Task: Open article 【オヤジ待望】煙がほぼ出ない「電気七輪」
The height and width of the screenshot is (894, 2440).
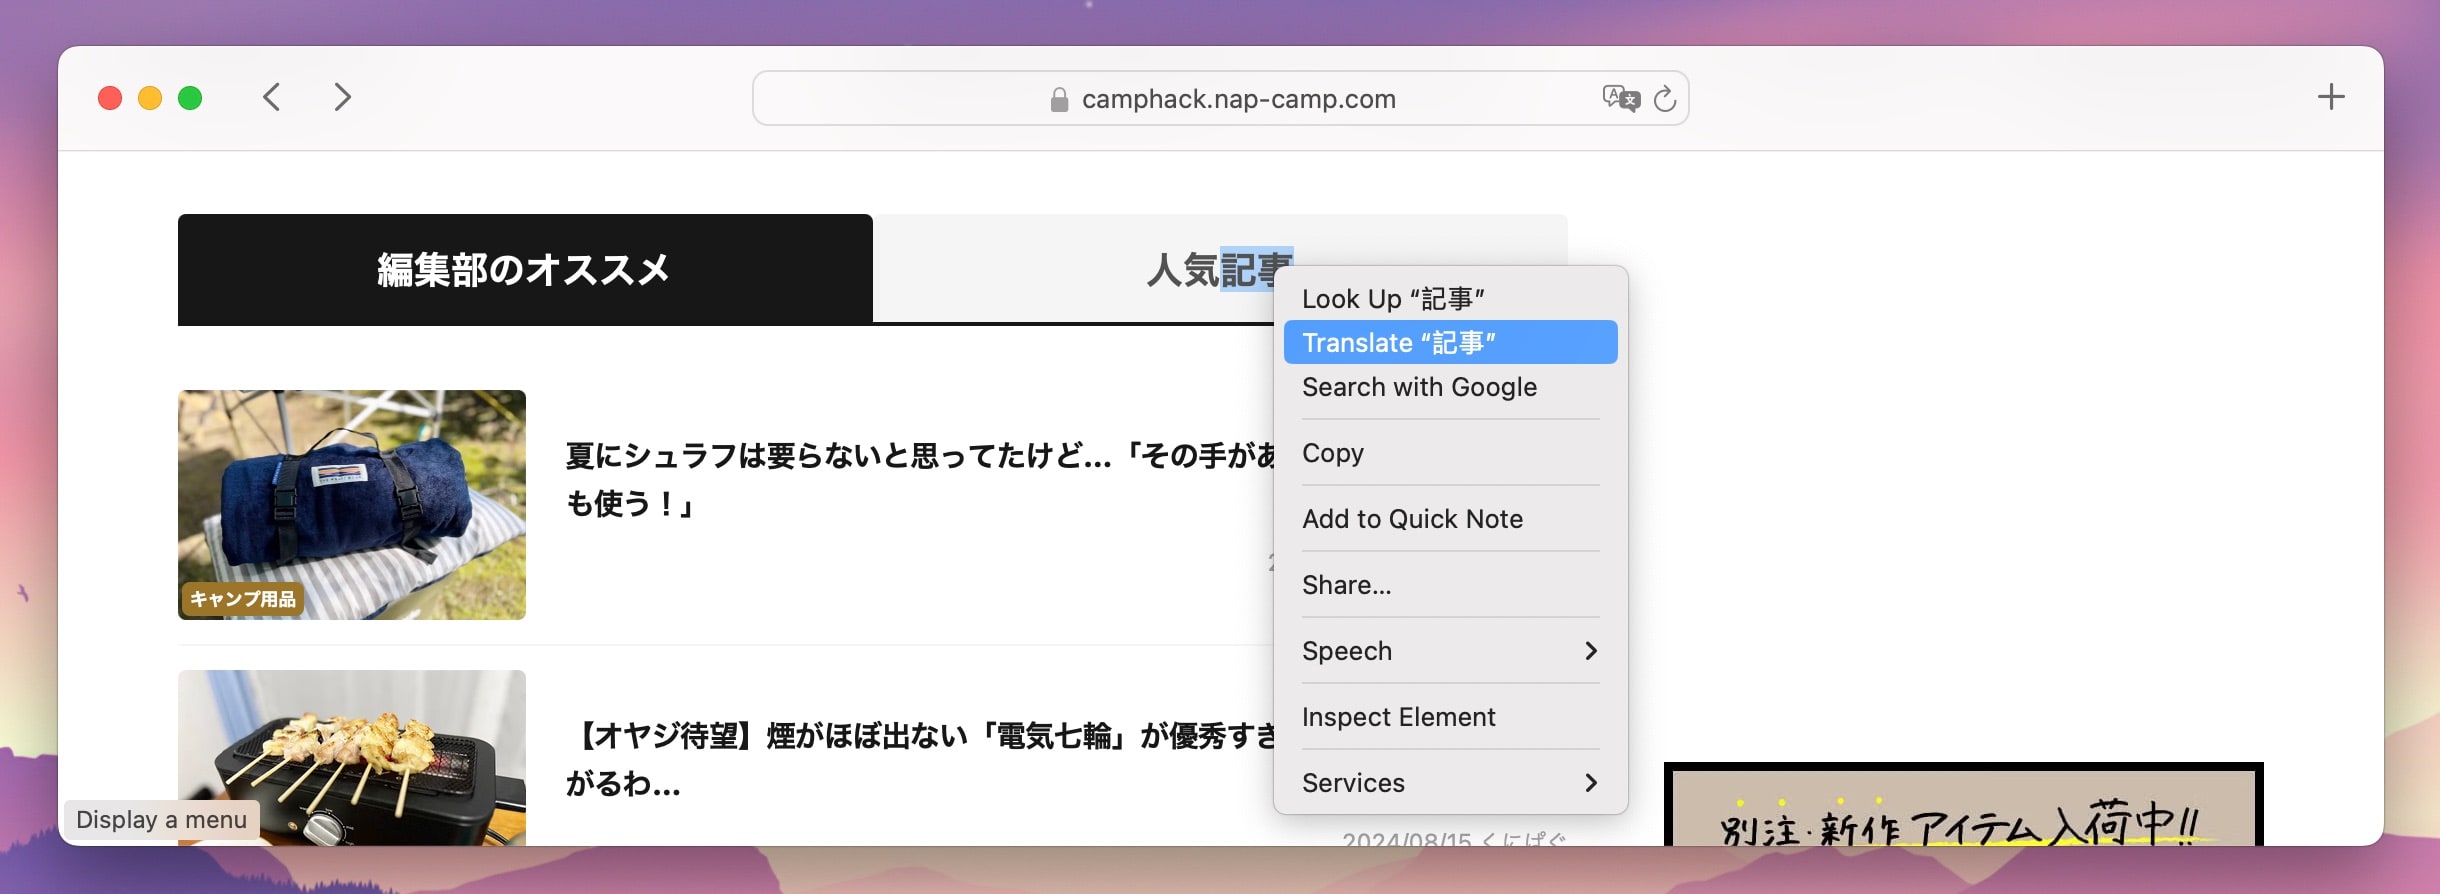Action: tap(920, 760)
